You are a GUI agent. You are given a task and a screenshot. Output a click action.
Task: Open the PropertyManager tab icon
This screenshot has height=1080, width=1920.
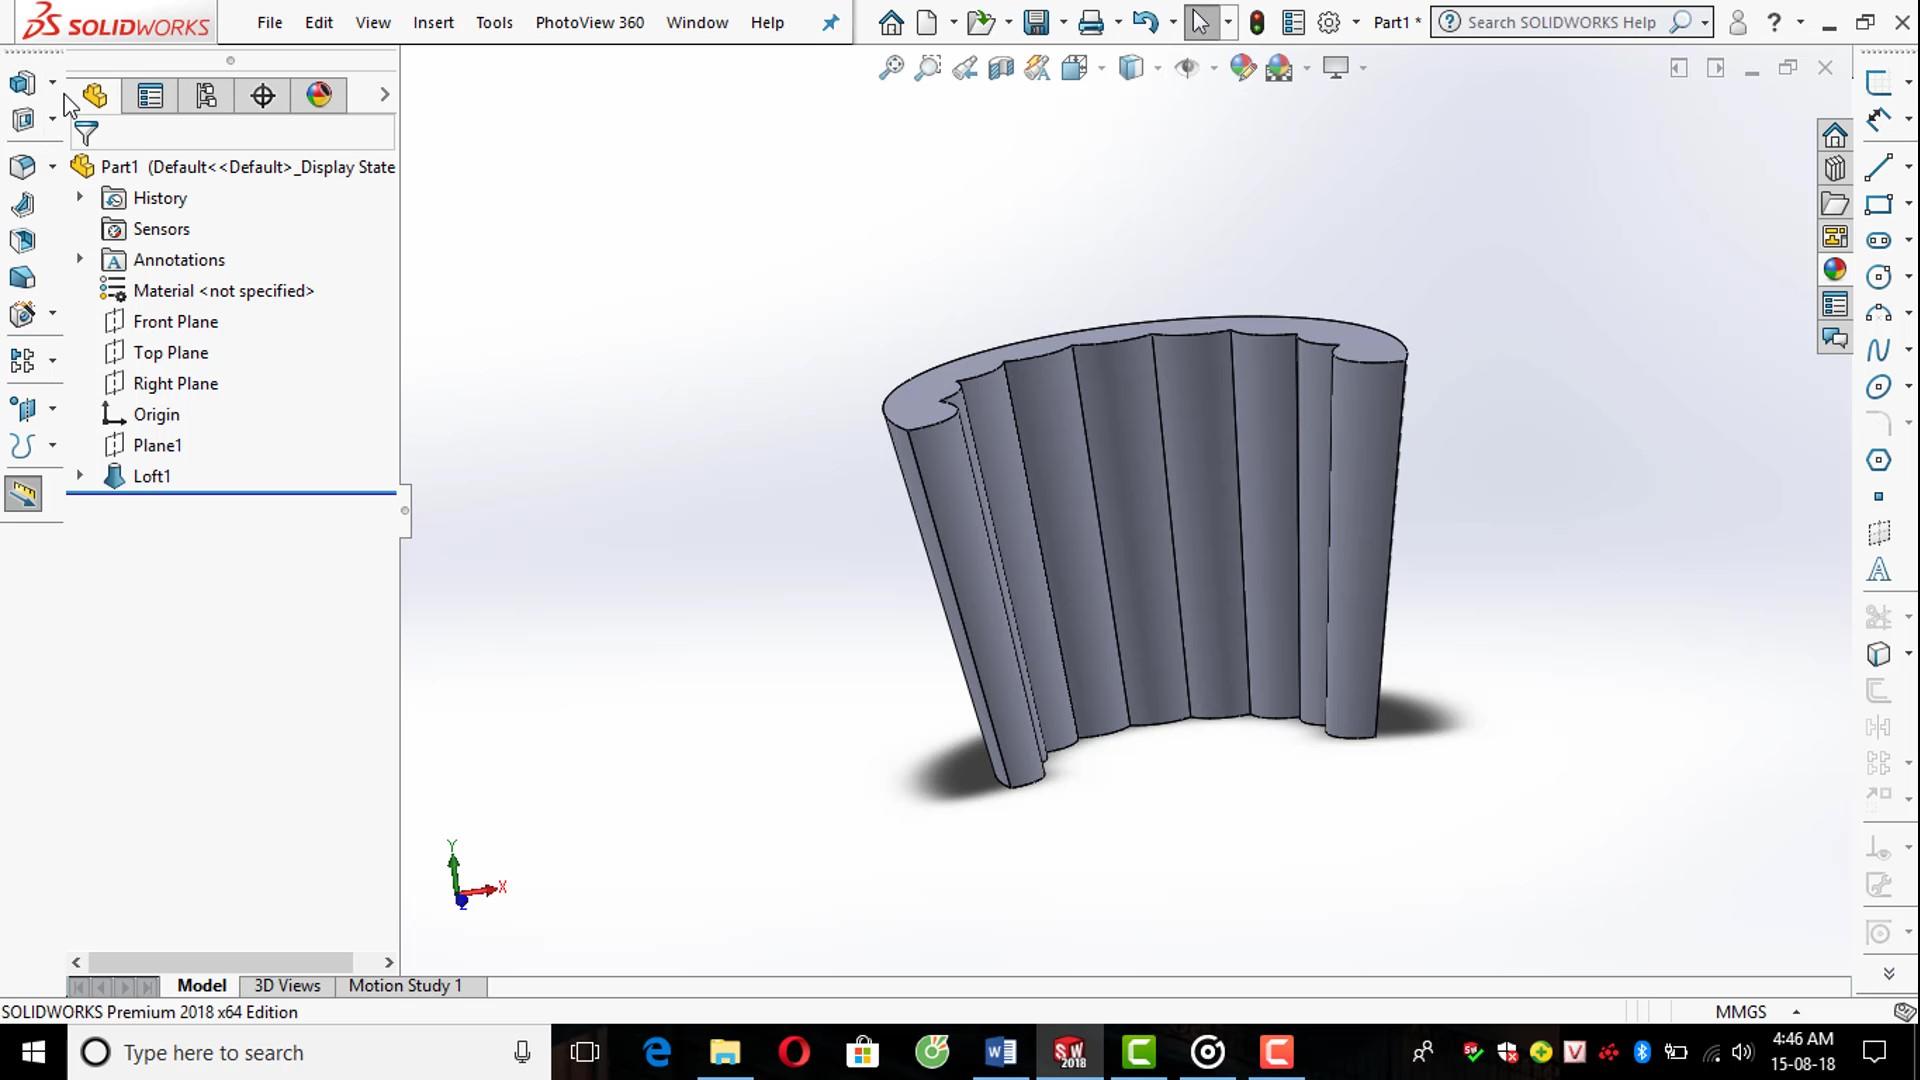pyautogui.click(x=150, y=96)
